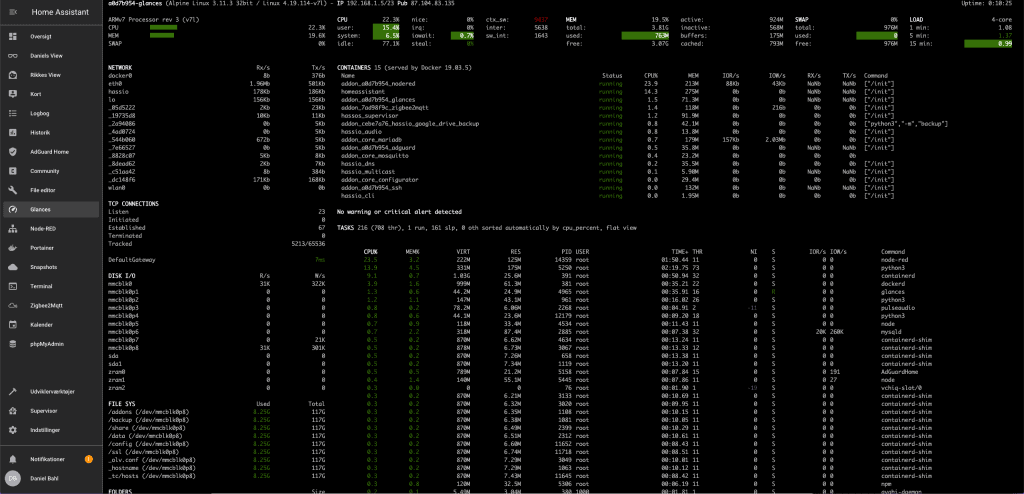Open the Supervisor sidebar icon
The image size is (1024, 494).
point(12,411)
